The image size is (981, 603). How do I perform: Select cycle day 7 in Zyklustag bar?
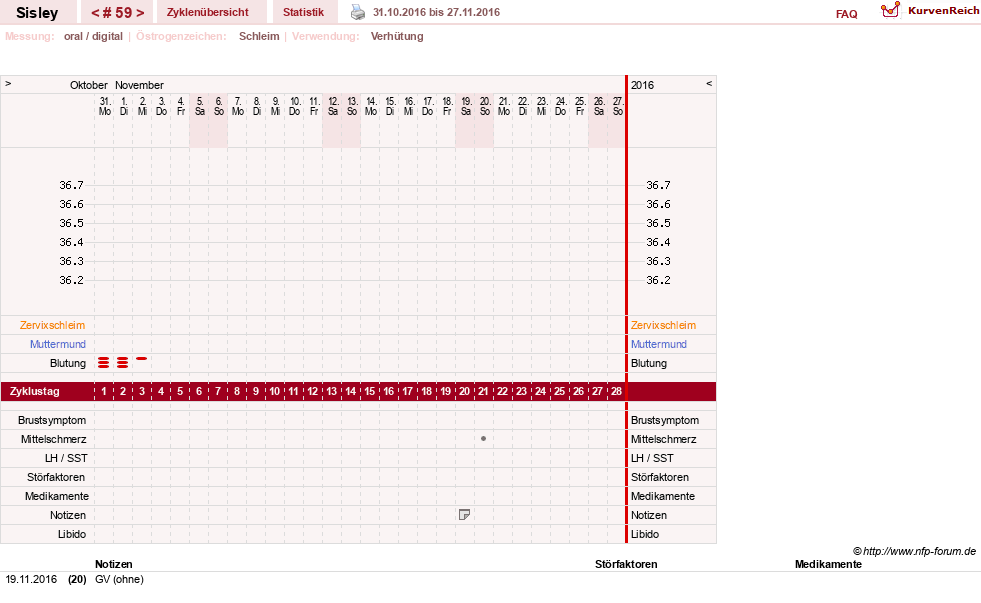point(218,392)
